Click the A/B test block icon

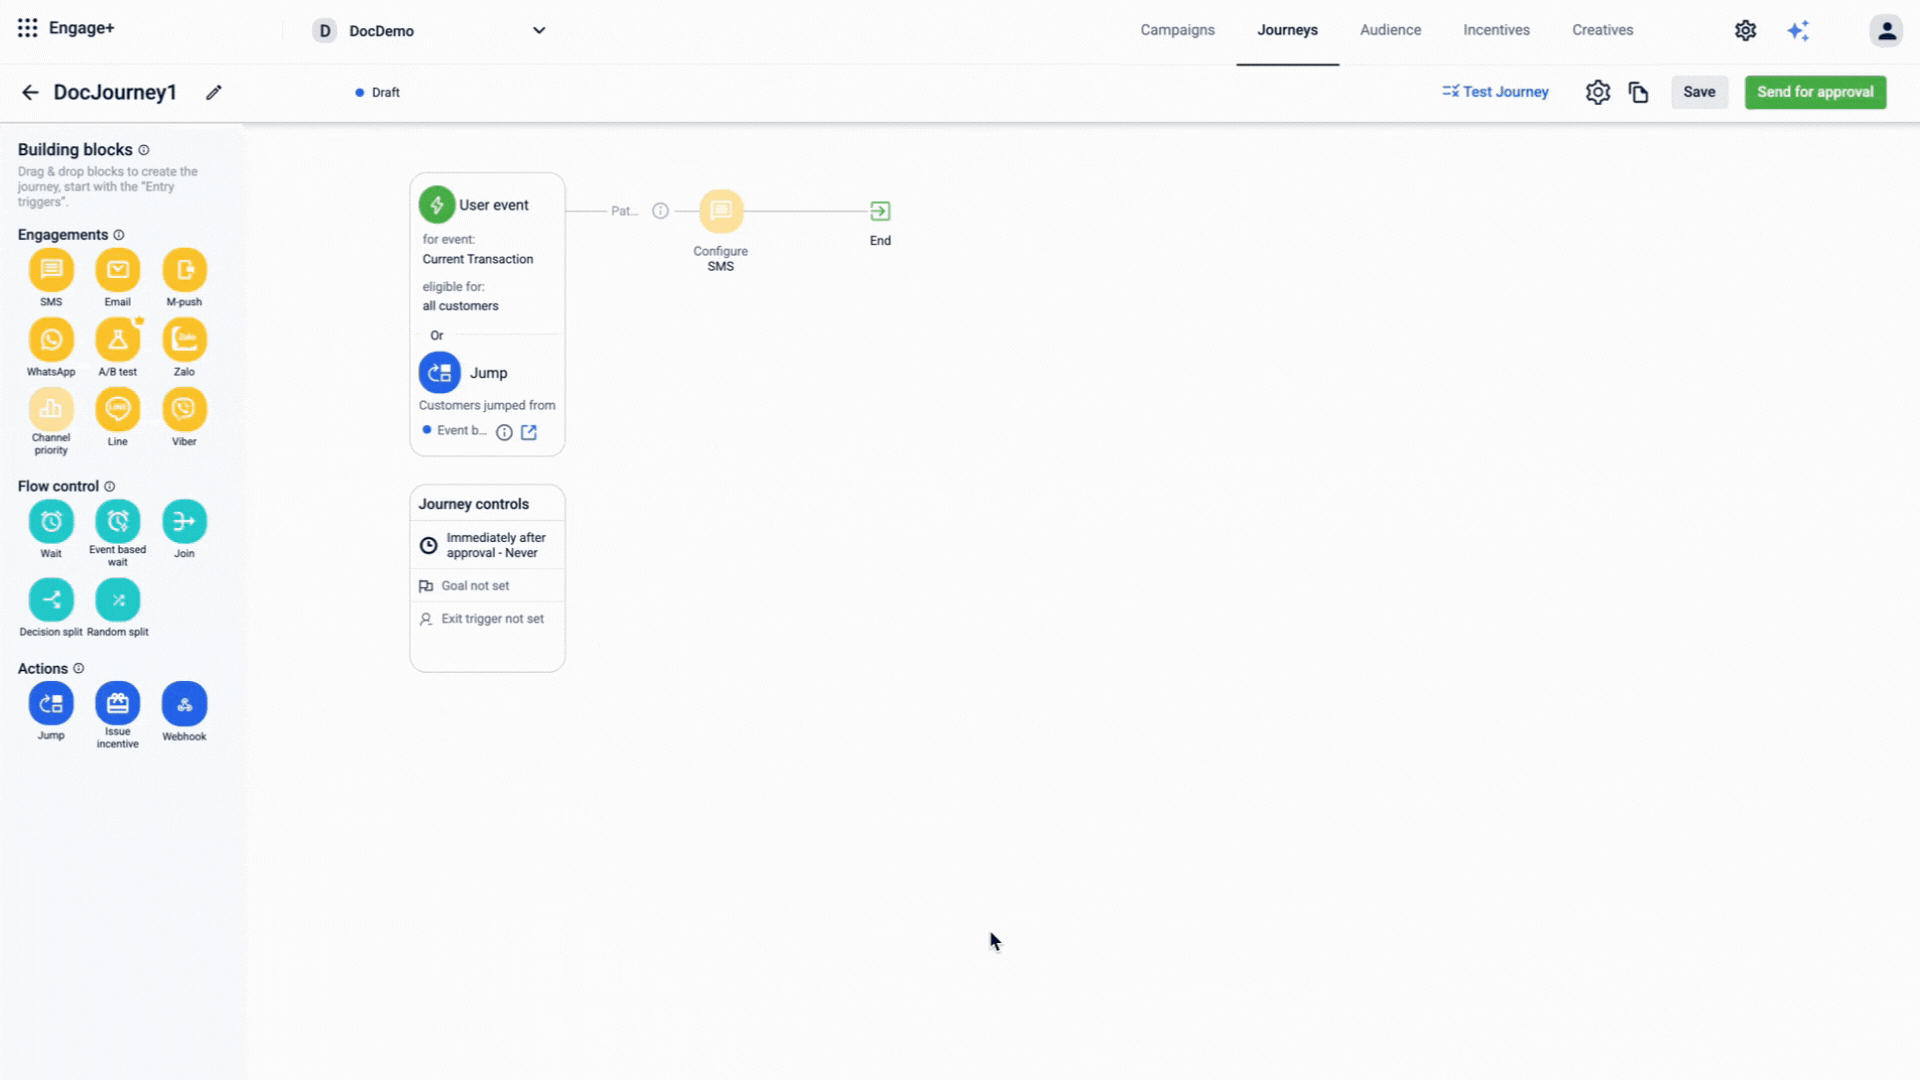click(x=117, y=340)
